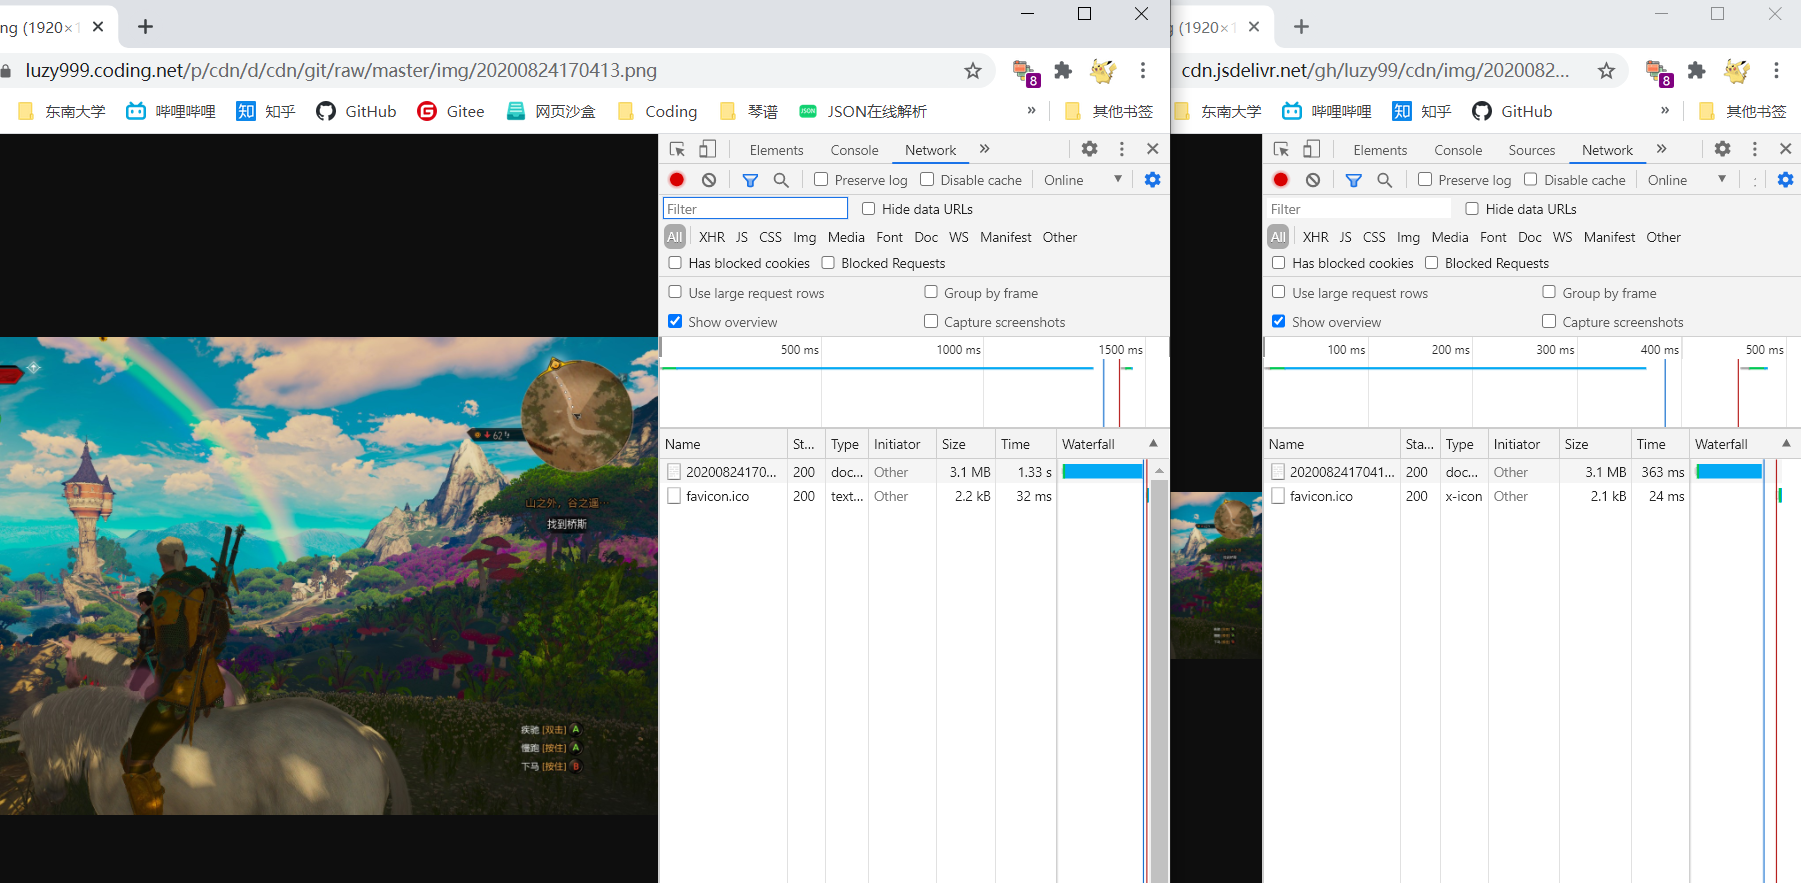Filter by Img type in right DevTools
The image size is (1801, 883).
(1408, 237)
